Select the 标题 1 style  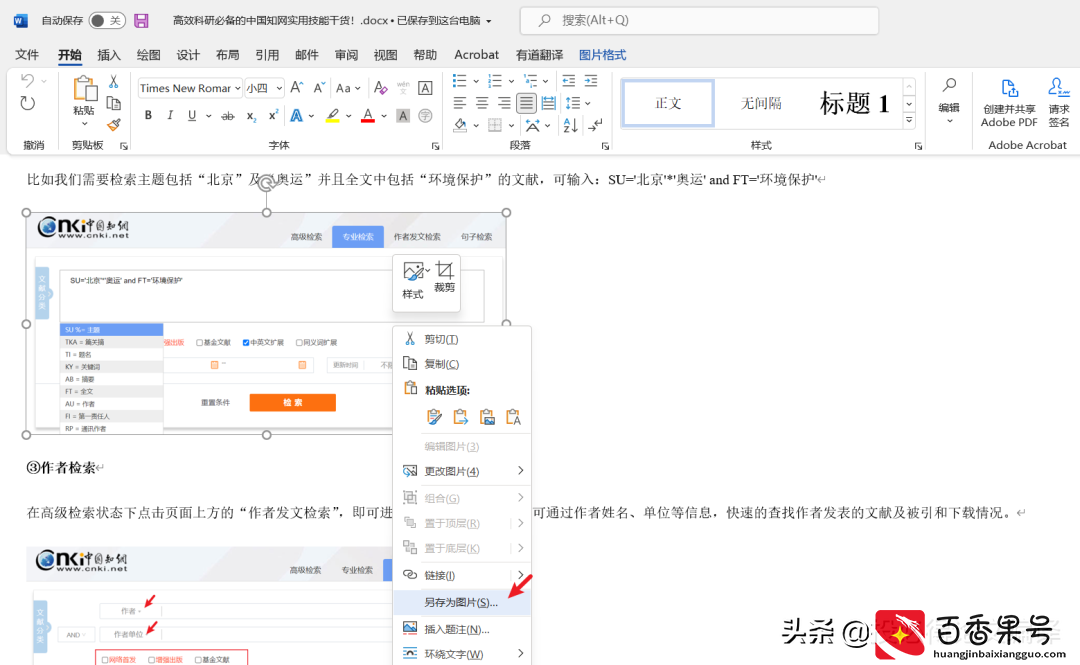[x=854, y=103]
